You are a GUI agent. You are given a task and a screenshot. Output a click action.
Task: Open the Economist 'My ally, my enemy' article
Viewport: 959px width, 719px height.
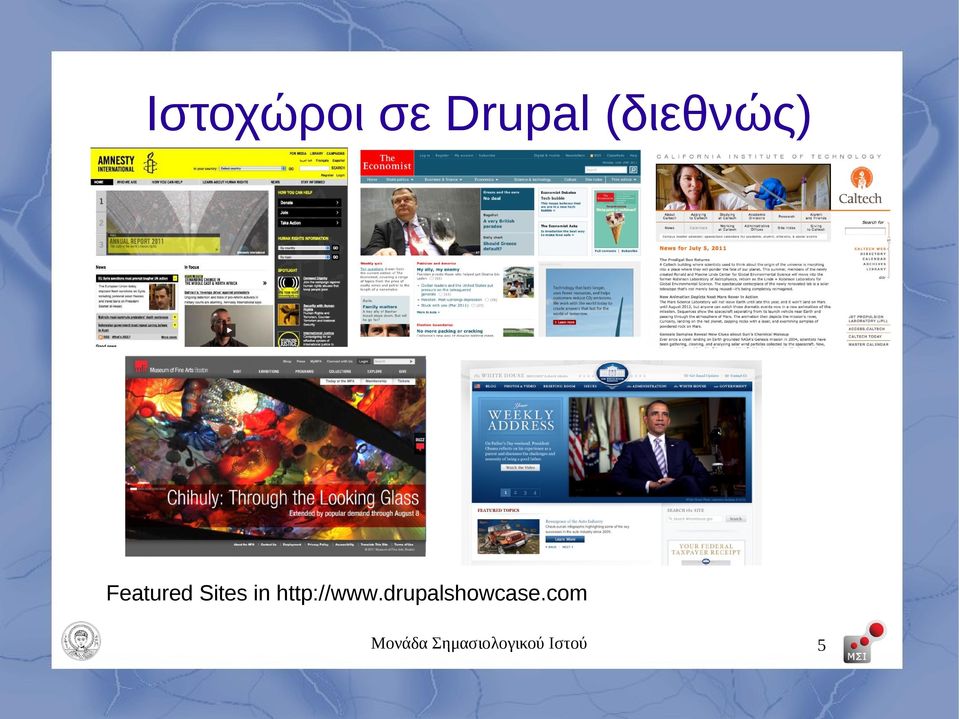[438, 270]
